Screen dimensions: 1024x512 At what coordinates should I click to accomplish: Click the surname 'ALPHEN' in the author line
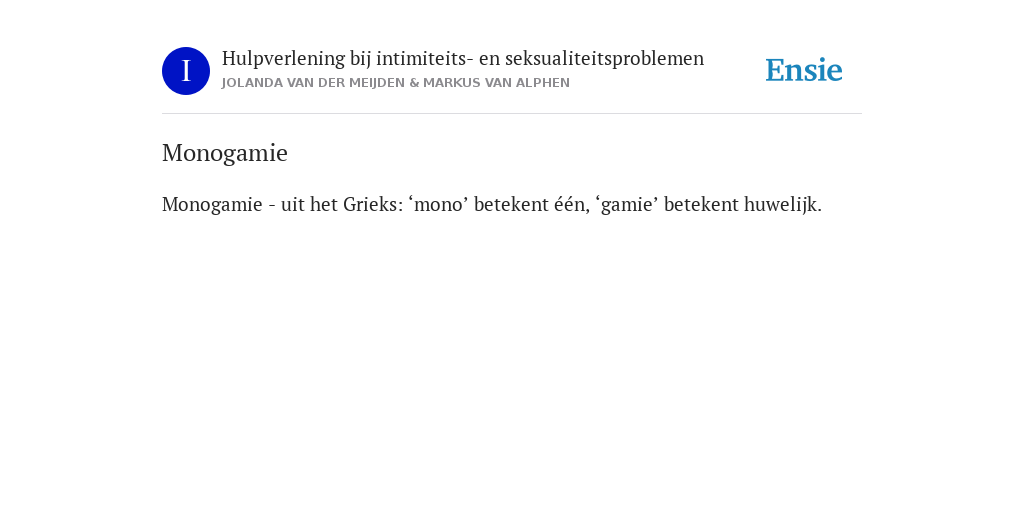(x=543, y=83)
